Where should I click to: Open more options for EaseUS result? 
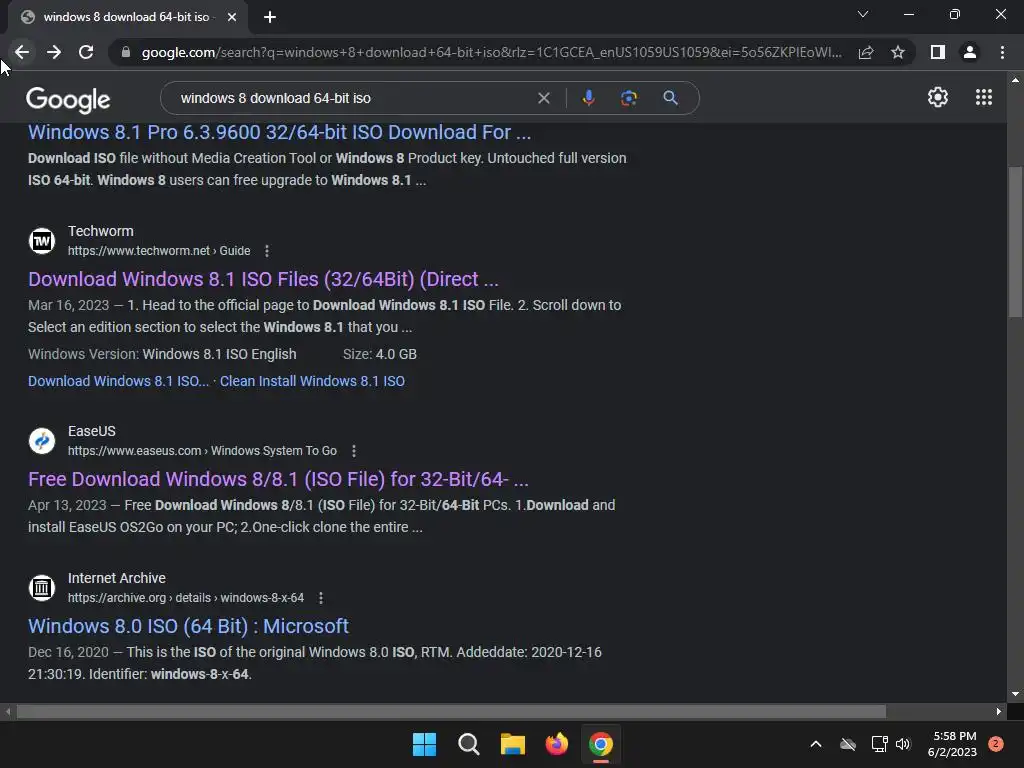coord(353,451)
